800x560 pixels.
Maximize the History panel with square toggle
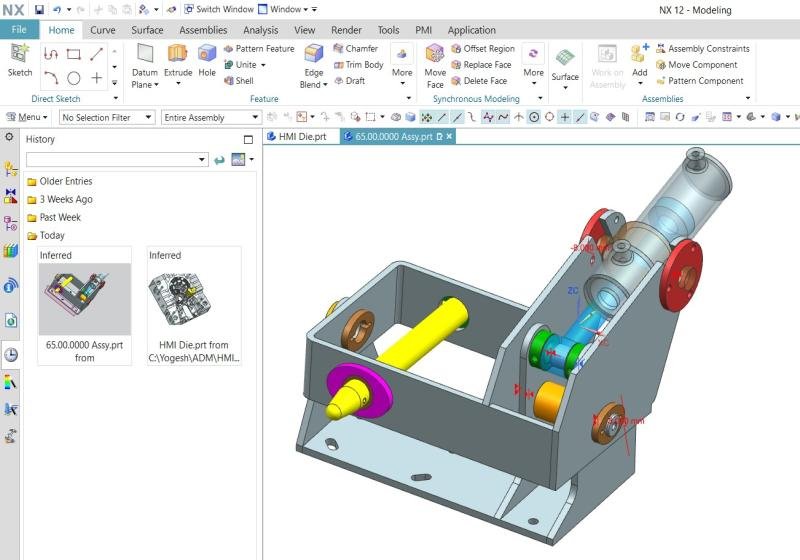coord(249,140)
